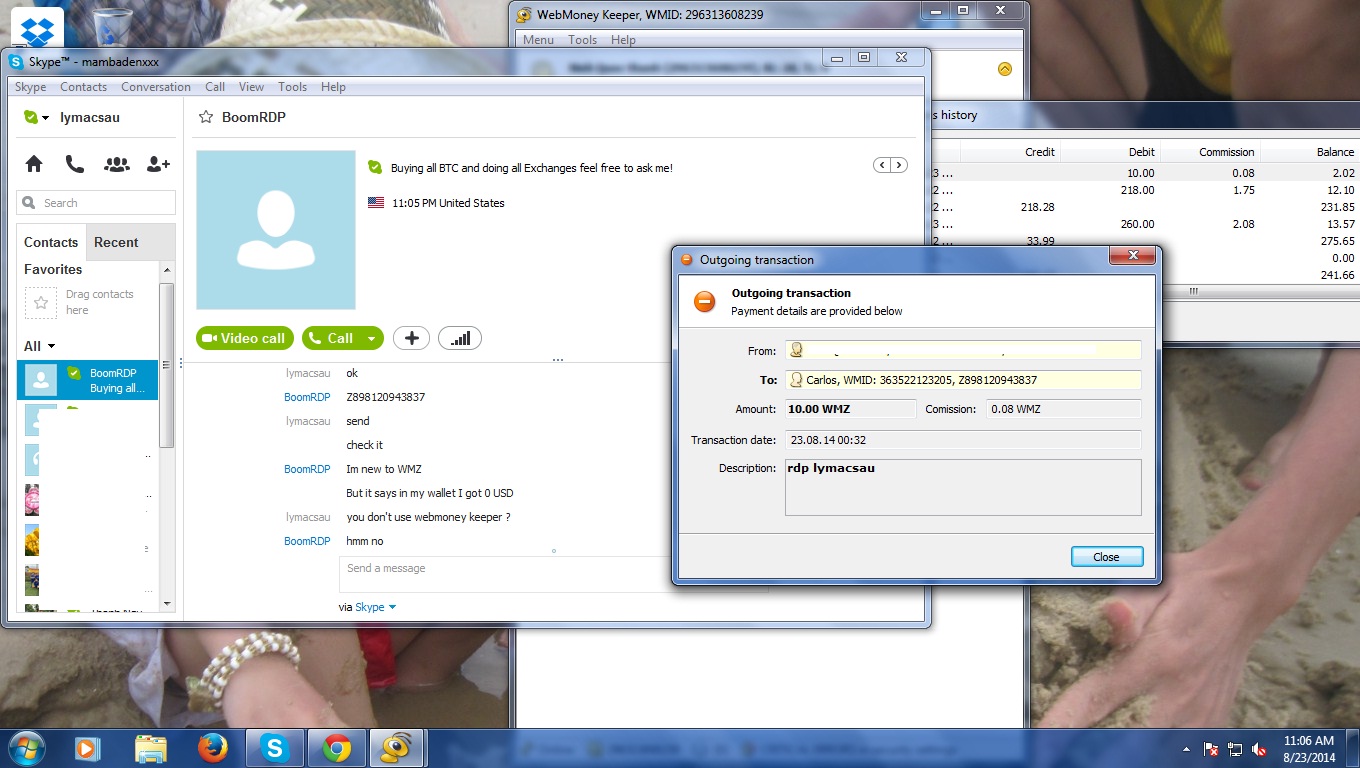Click the next arrow in BoomRDP mood area
The image size is (1360, 768).
coord(899,165)
